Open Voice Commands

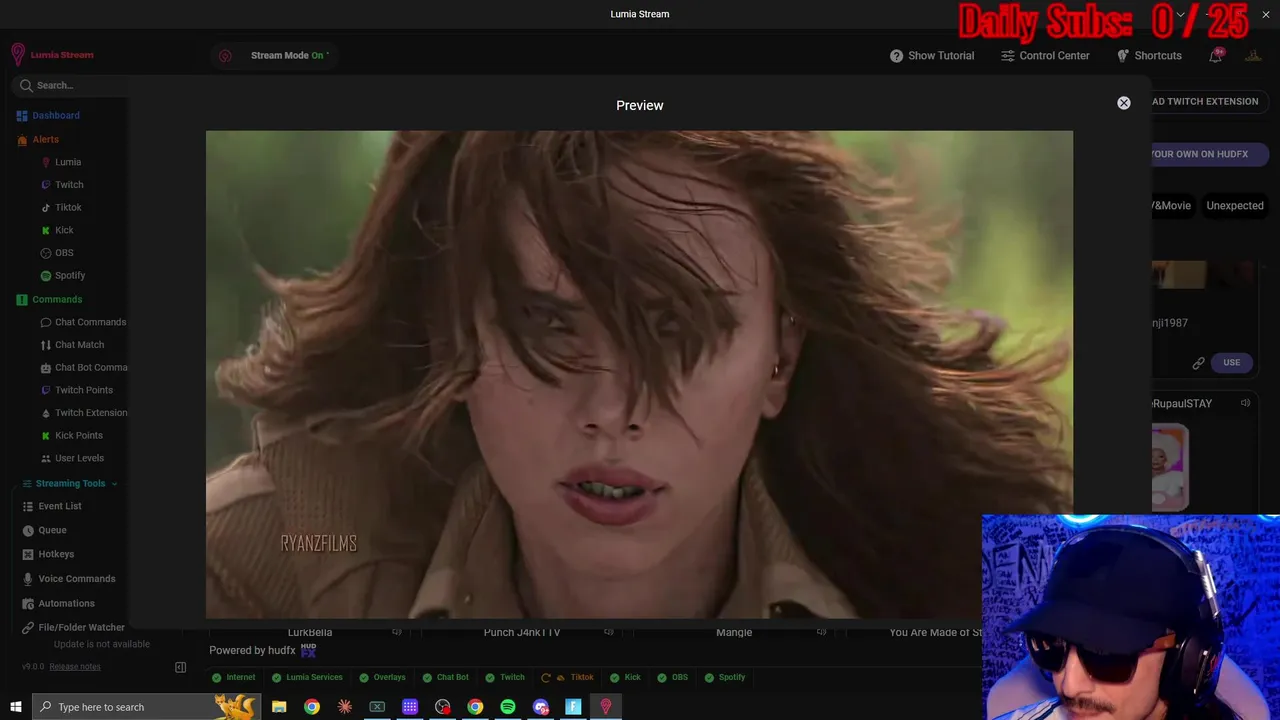point(68,578)
